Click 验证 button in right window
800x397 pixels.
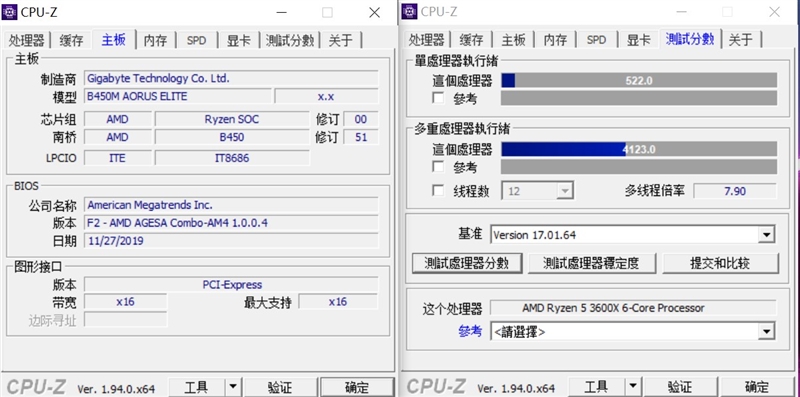pyautogui.click(x=680, y=387)
